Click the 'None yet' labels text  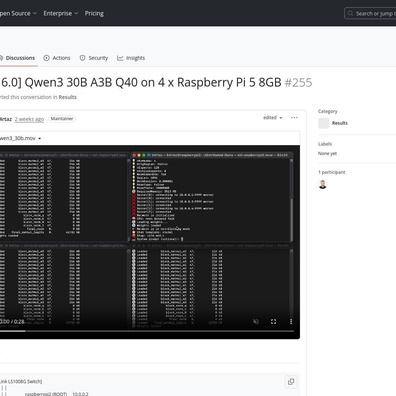[x=327, y=154]
